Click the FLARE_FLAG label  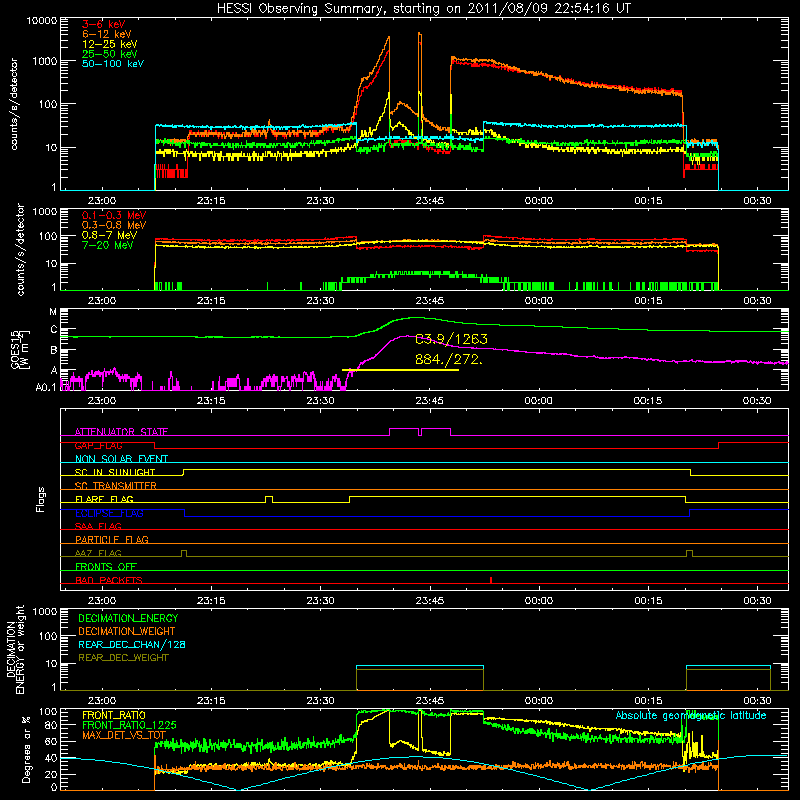click(104, 499)
